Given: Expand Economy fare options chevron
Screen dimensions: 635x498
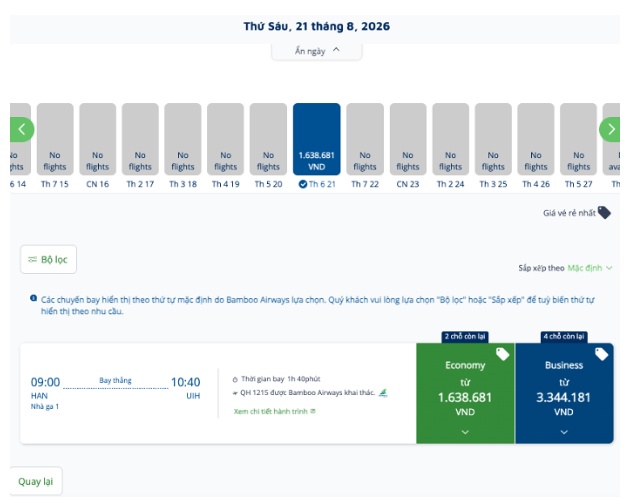Looking at the screenshot, I should tap(465, 432).
